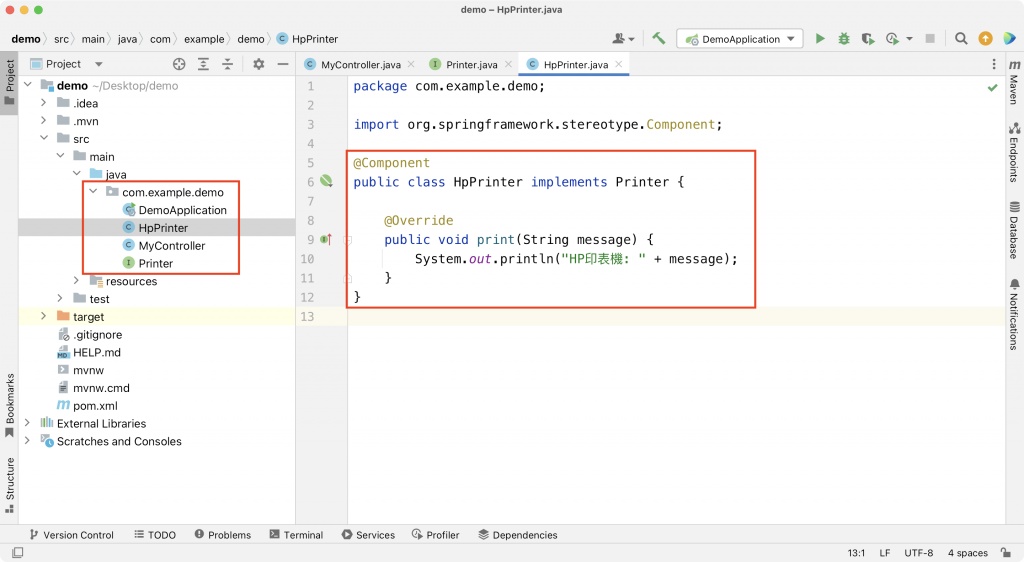The width and height of the screenshot is (1024, 562).
Task: Expand External Libraries node
Action: coord(27,423)
